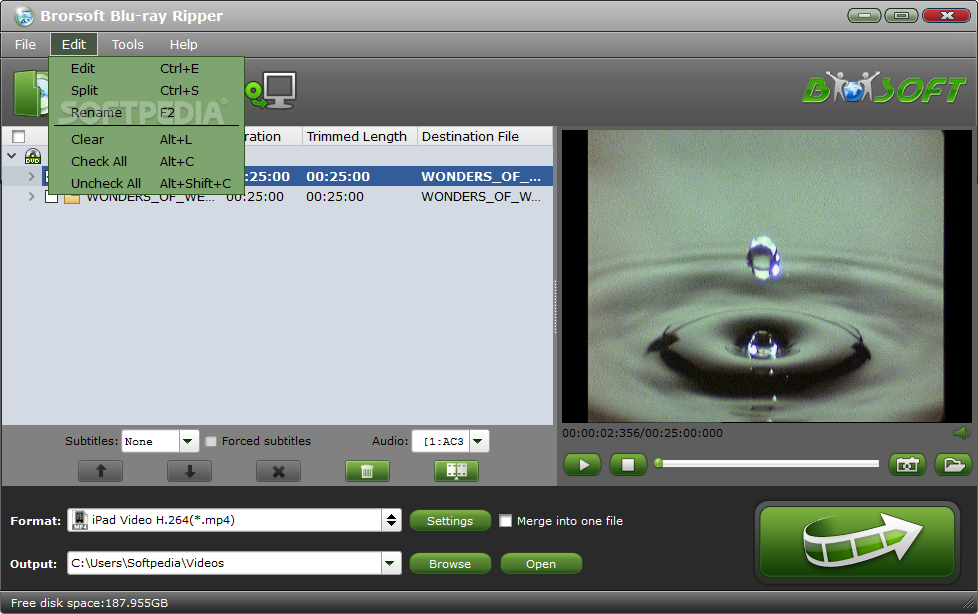The image size is (978, 614).
Task: Click the preview seek slider handle
Action: [x=658, y=463]
